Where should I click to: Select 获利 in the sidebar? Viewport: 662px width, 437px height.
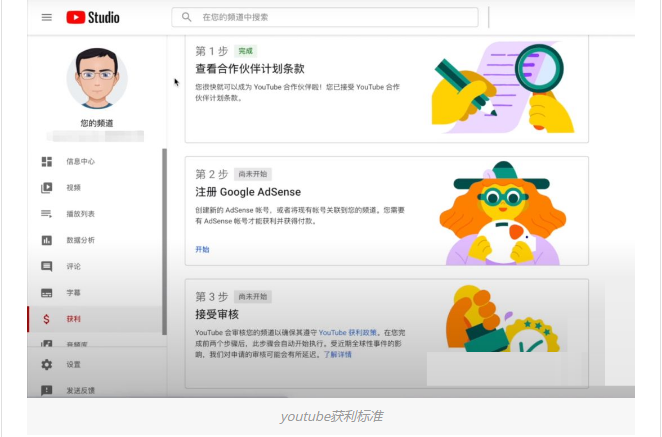click(x=95, y=319)
